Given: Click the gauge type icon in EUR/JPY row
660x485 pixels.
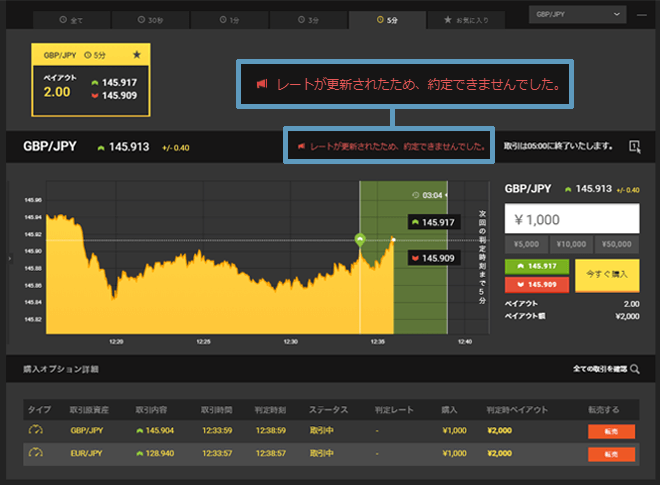Looking at the screenshot, I should (x=36, y=453).
